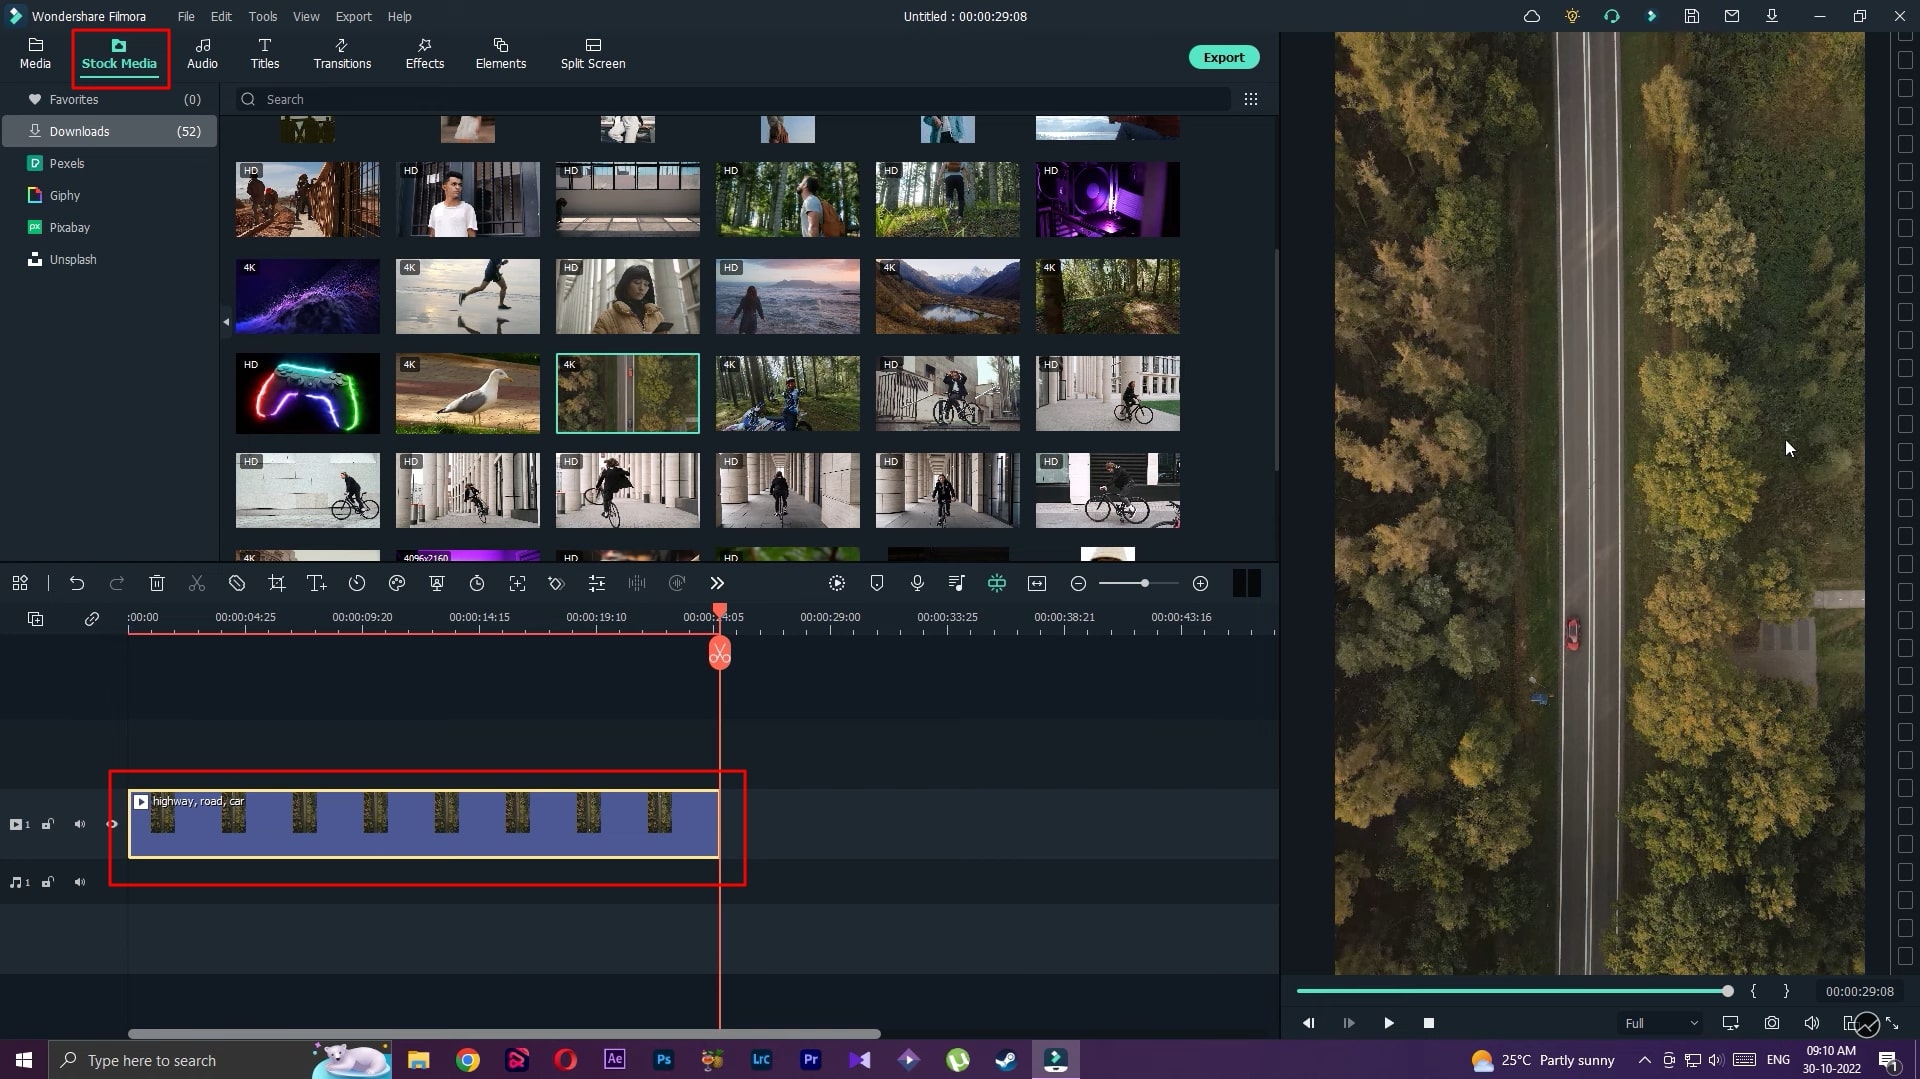
Task: Open the Audio Mixer icon
Action: [x=957, y=583]
